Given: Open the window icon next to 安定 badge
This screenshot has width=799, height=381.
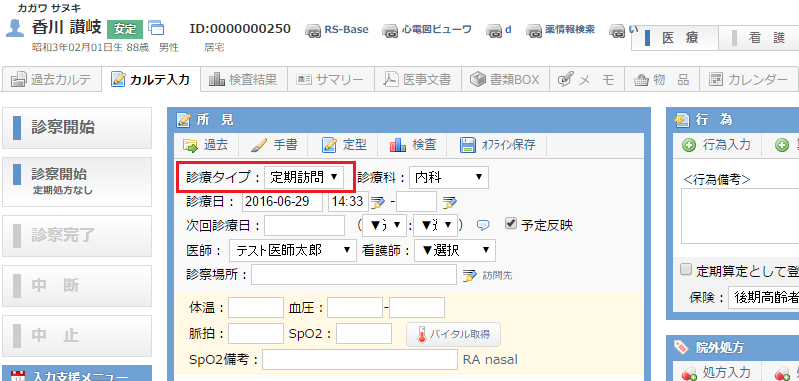Looking at the screenshot, I should (x=156, y=28).
